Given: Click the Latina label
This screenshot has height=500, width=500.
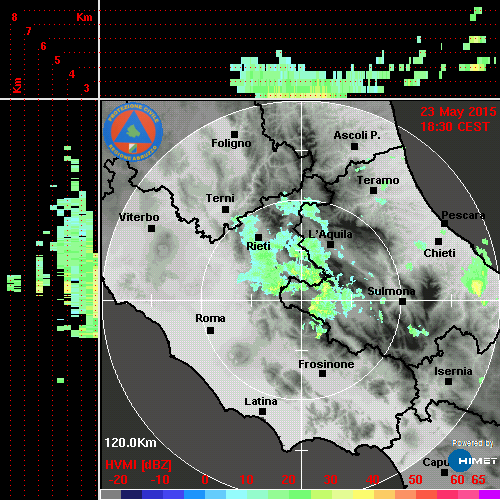Looking at the screenshot, I should 261,402.
